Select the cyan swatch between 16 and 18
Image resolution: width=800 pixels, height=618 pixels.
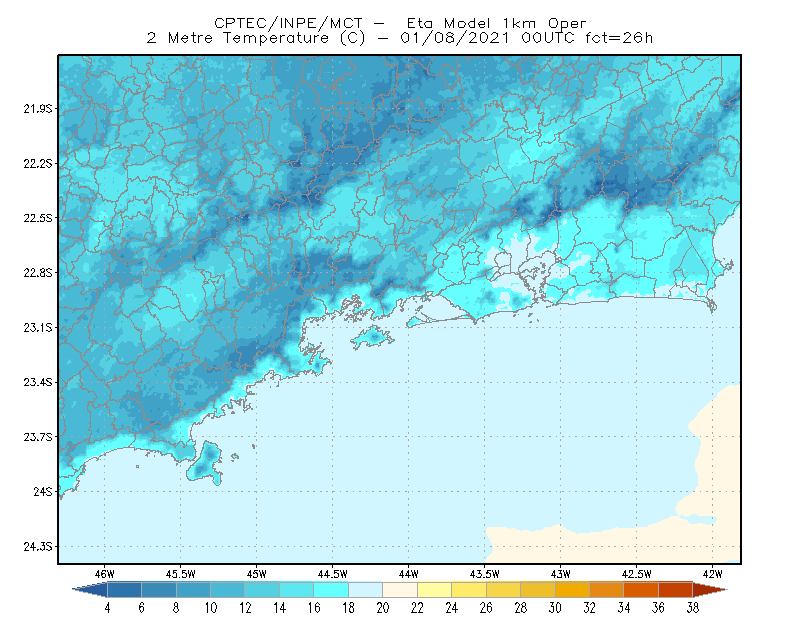(x=331, y=590)
